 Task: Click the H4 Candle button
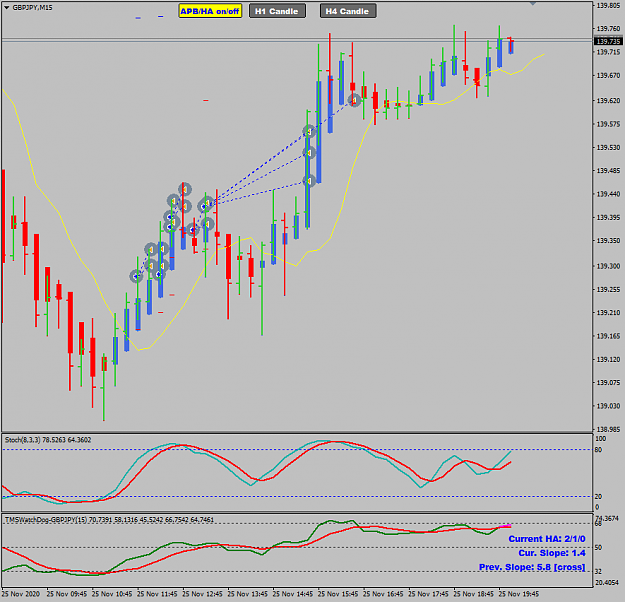tap(348, 11)
